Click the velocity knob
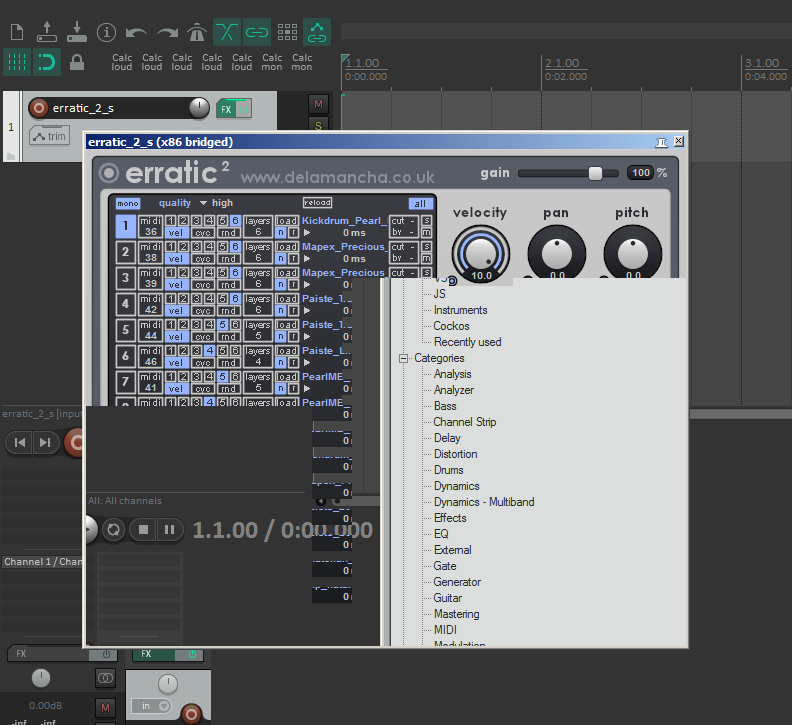The width and height of the screenshot is (792, 725). (x=480, y=253)
